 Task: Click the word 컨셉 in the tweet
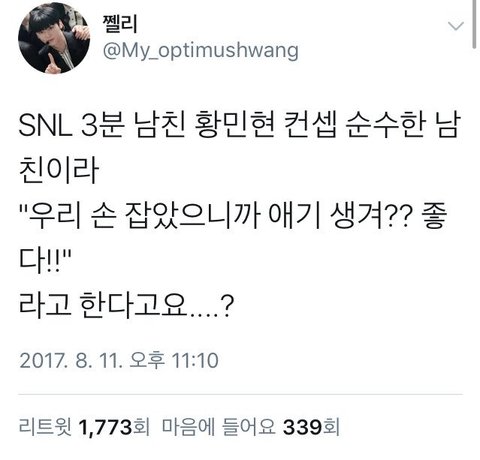click(x=310, y=126)
